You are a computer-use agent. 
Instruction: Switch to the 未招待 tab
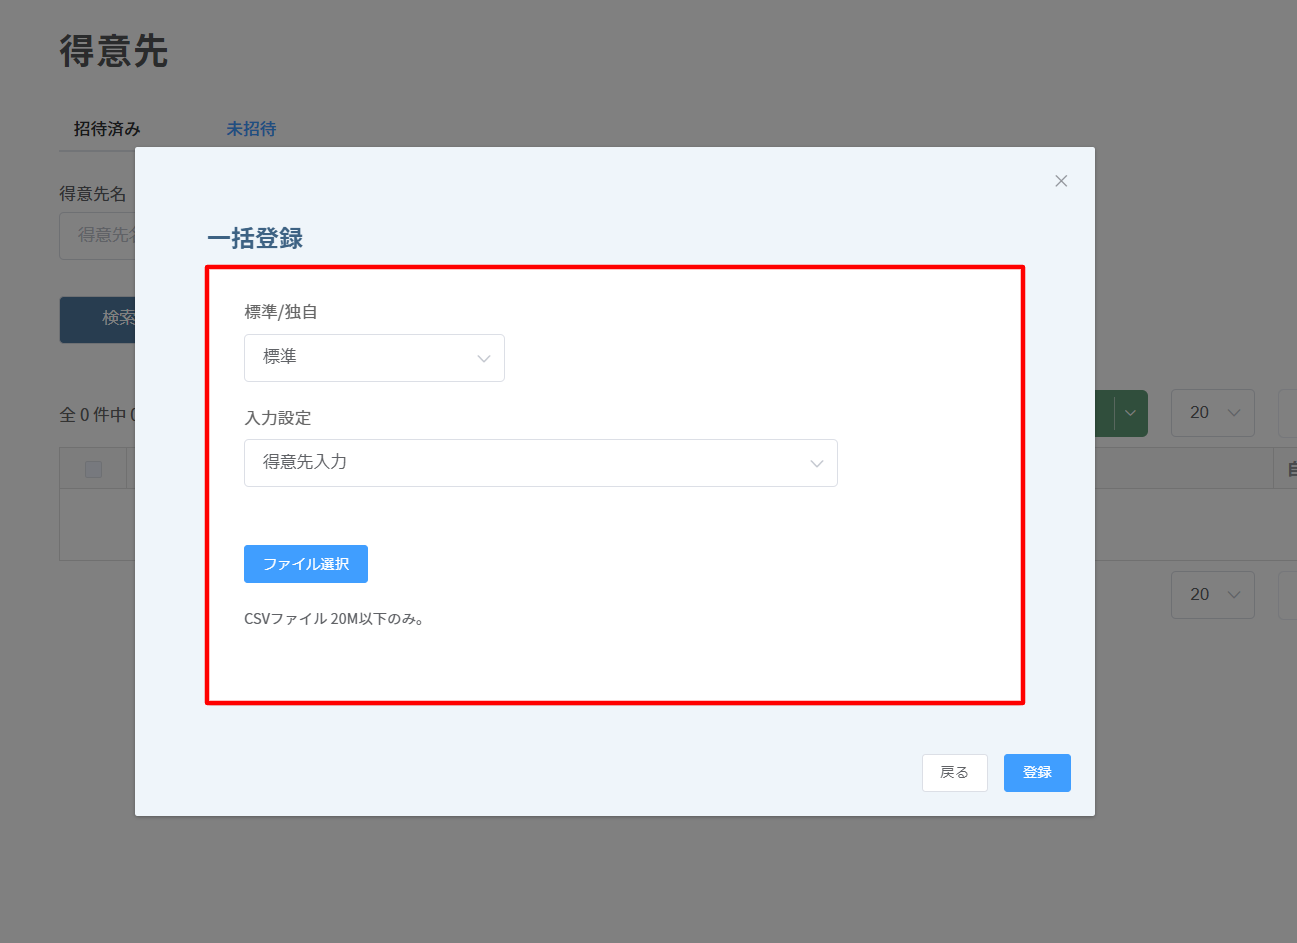click(251, 129)
